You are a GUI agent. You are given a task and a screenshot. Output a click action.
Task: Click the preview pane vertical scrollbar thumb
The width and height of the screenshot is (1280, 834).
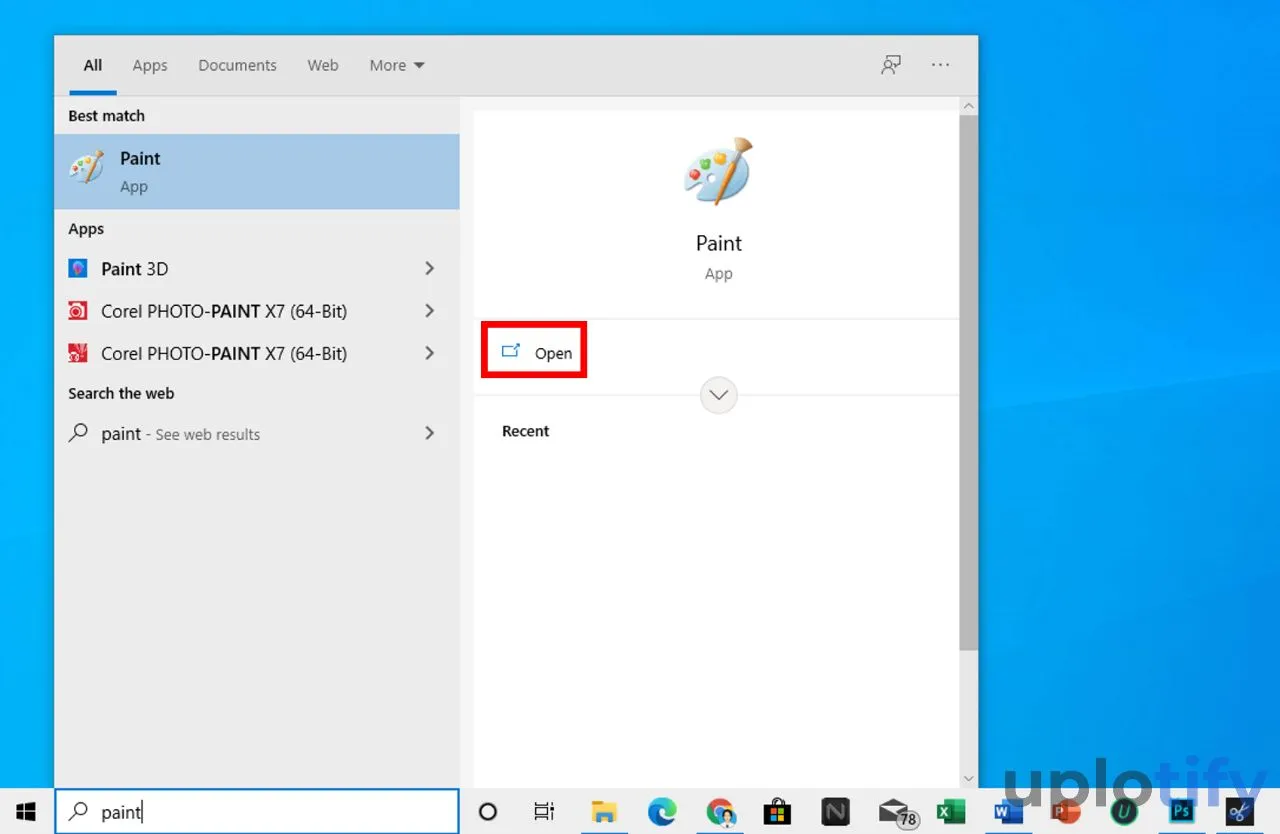[x=968, y=382]
